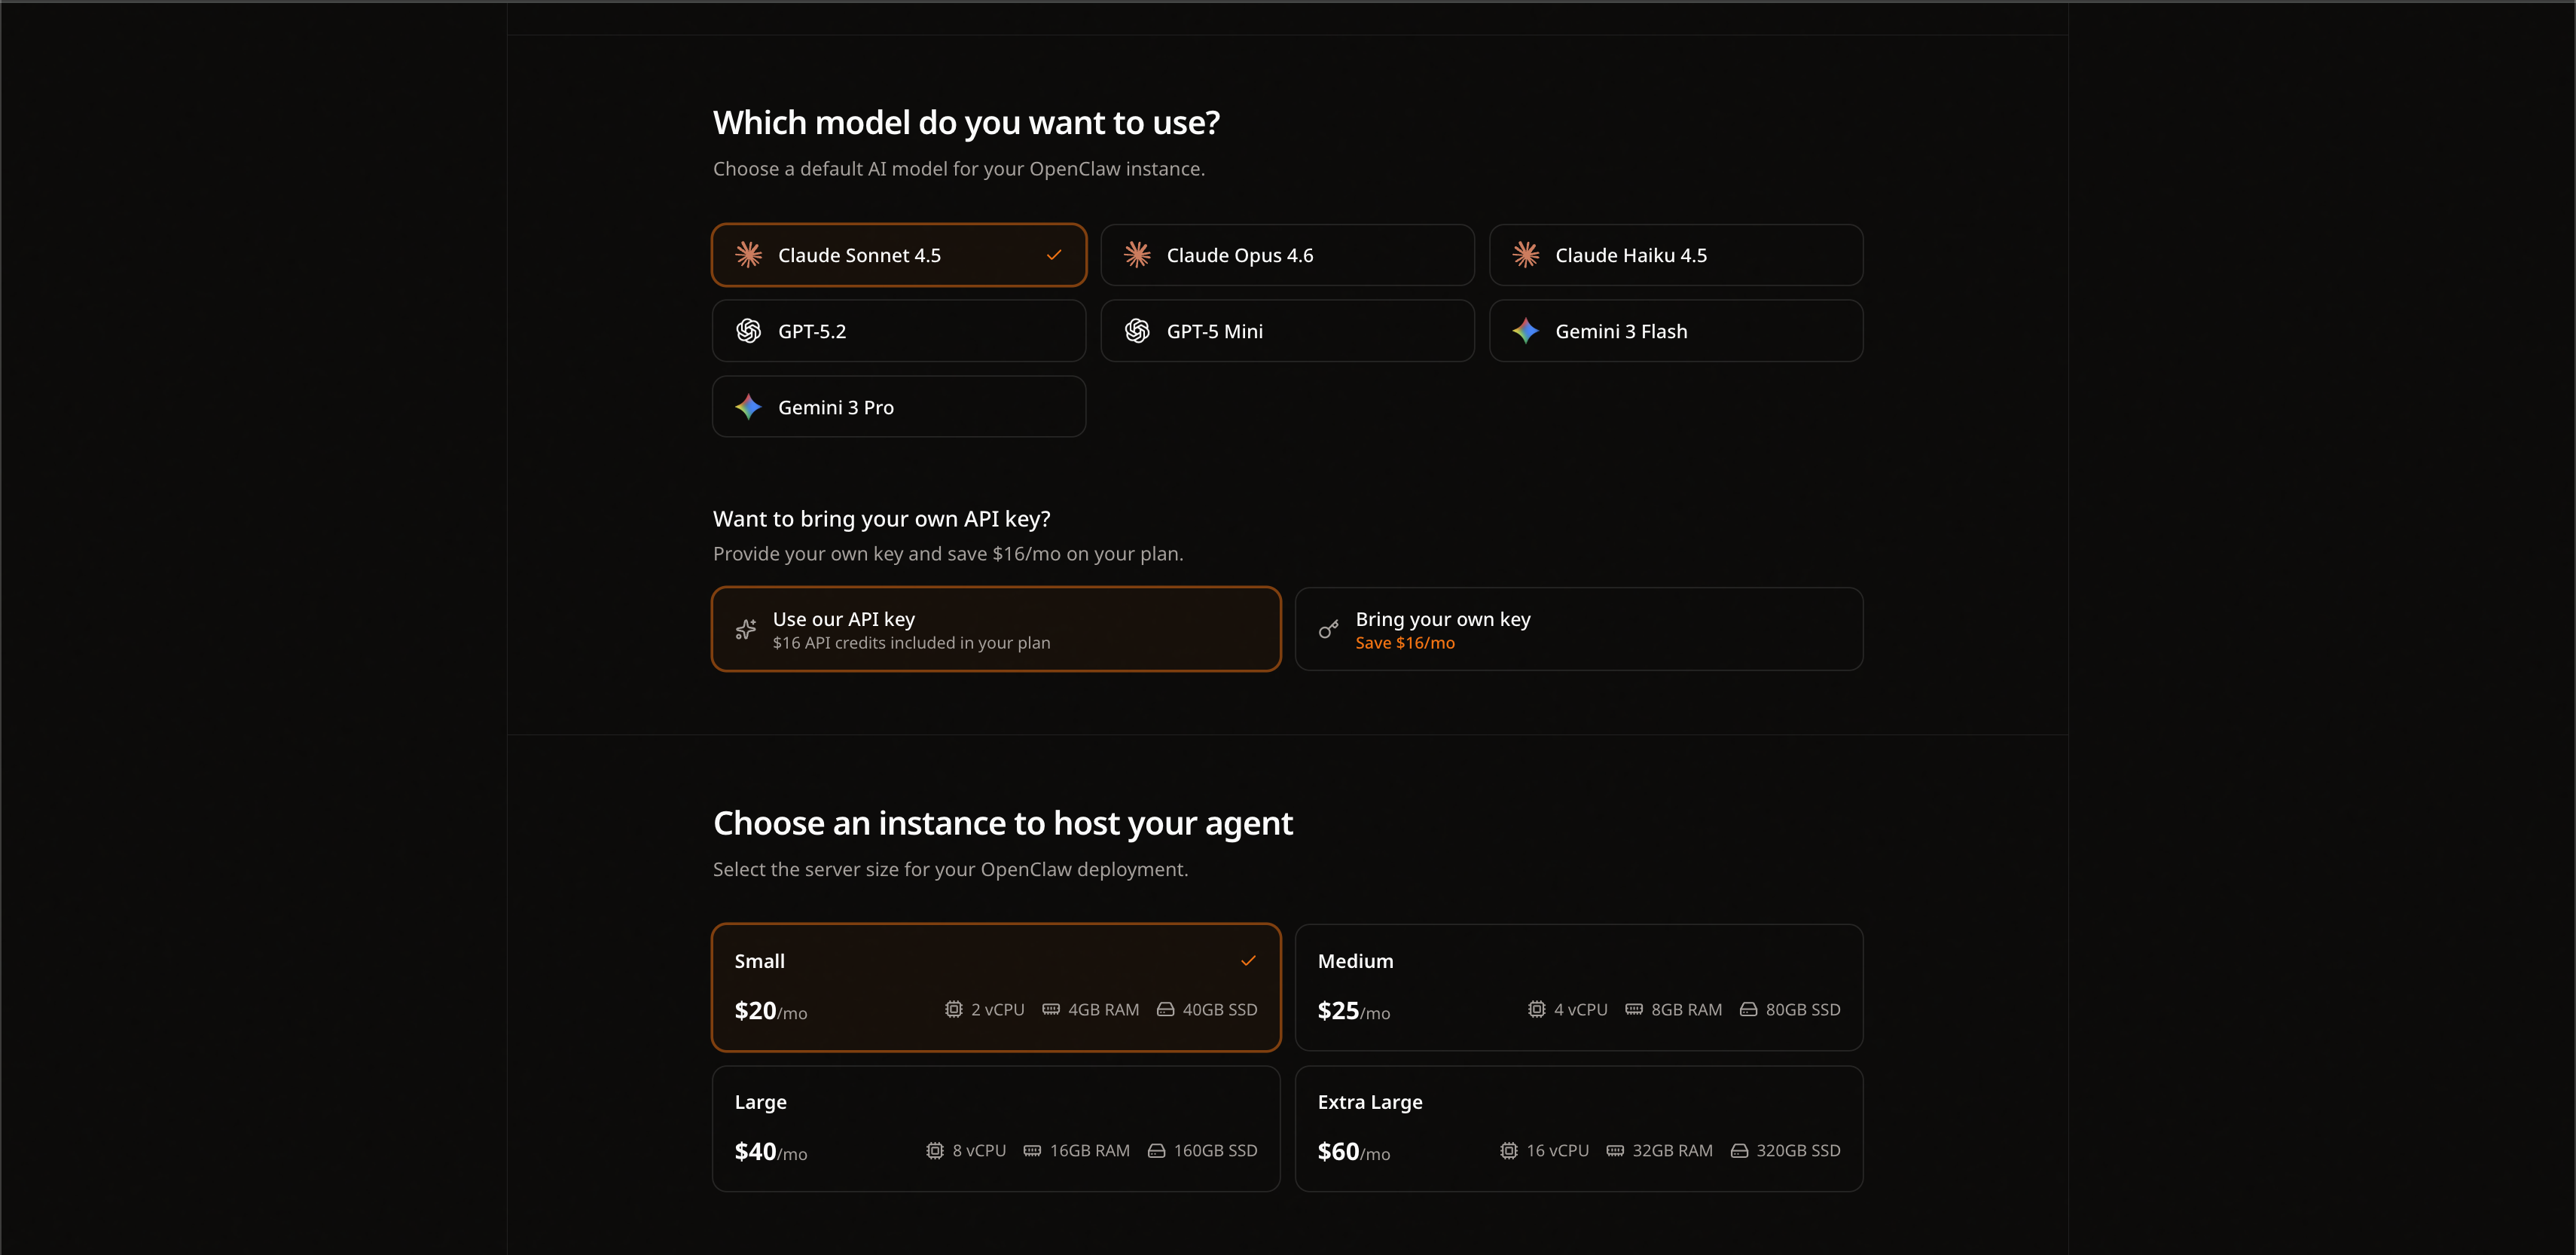Image resolution: width=2576 pixels, height=1255 pixels.
Task: Switch to Bring your own key option
Action: 1580,630
